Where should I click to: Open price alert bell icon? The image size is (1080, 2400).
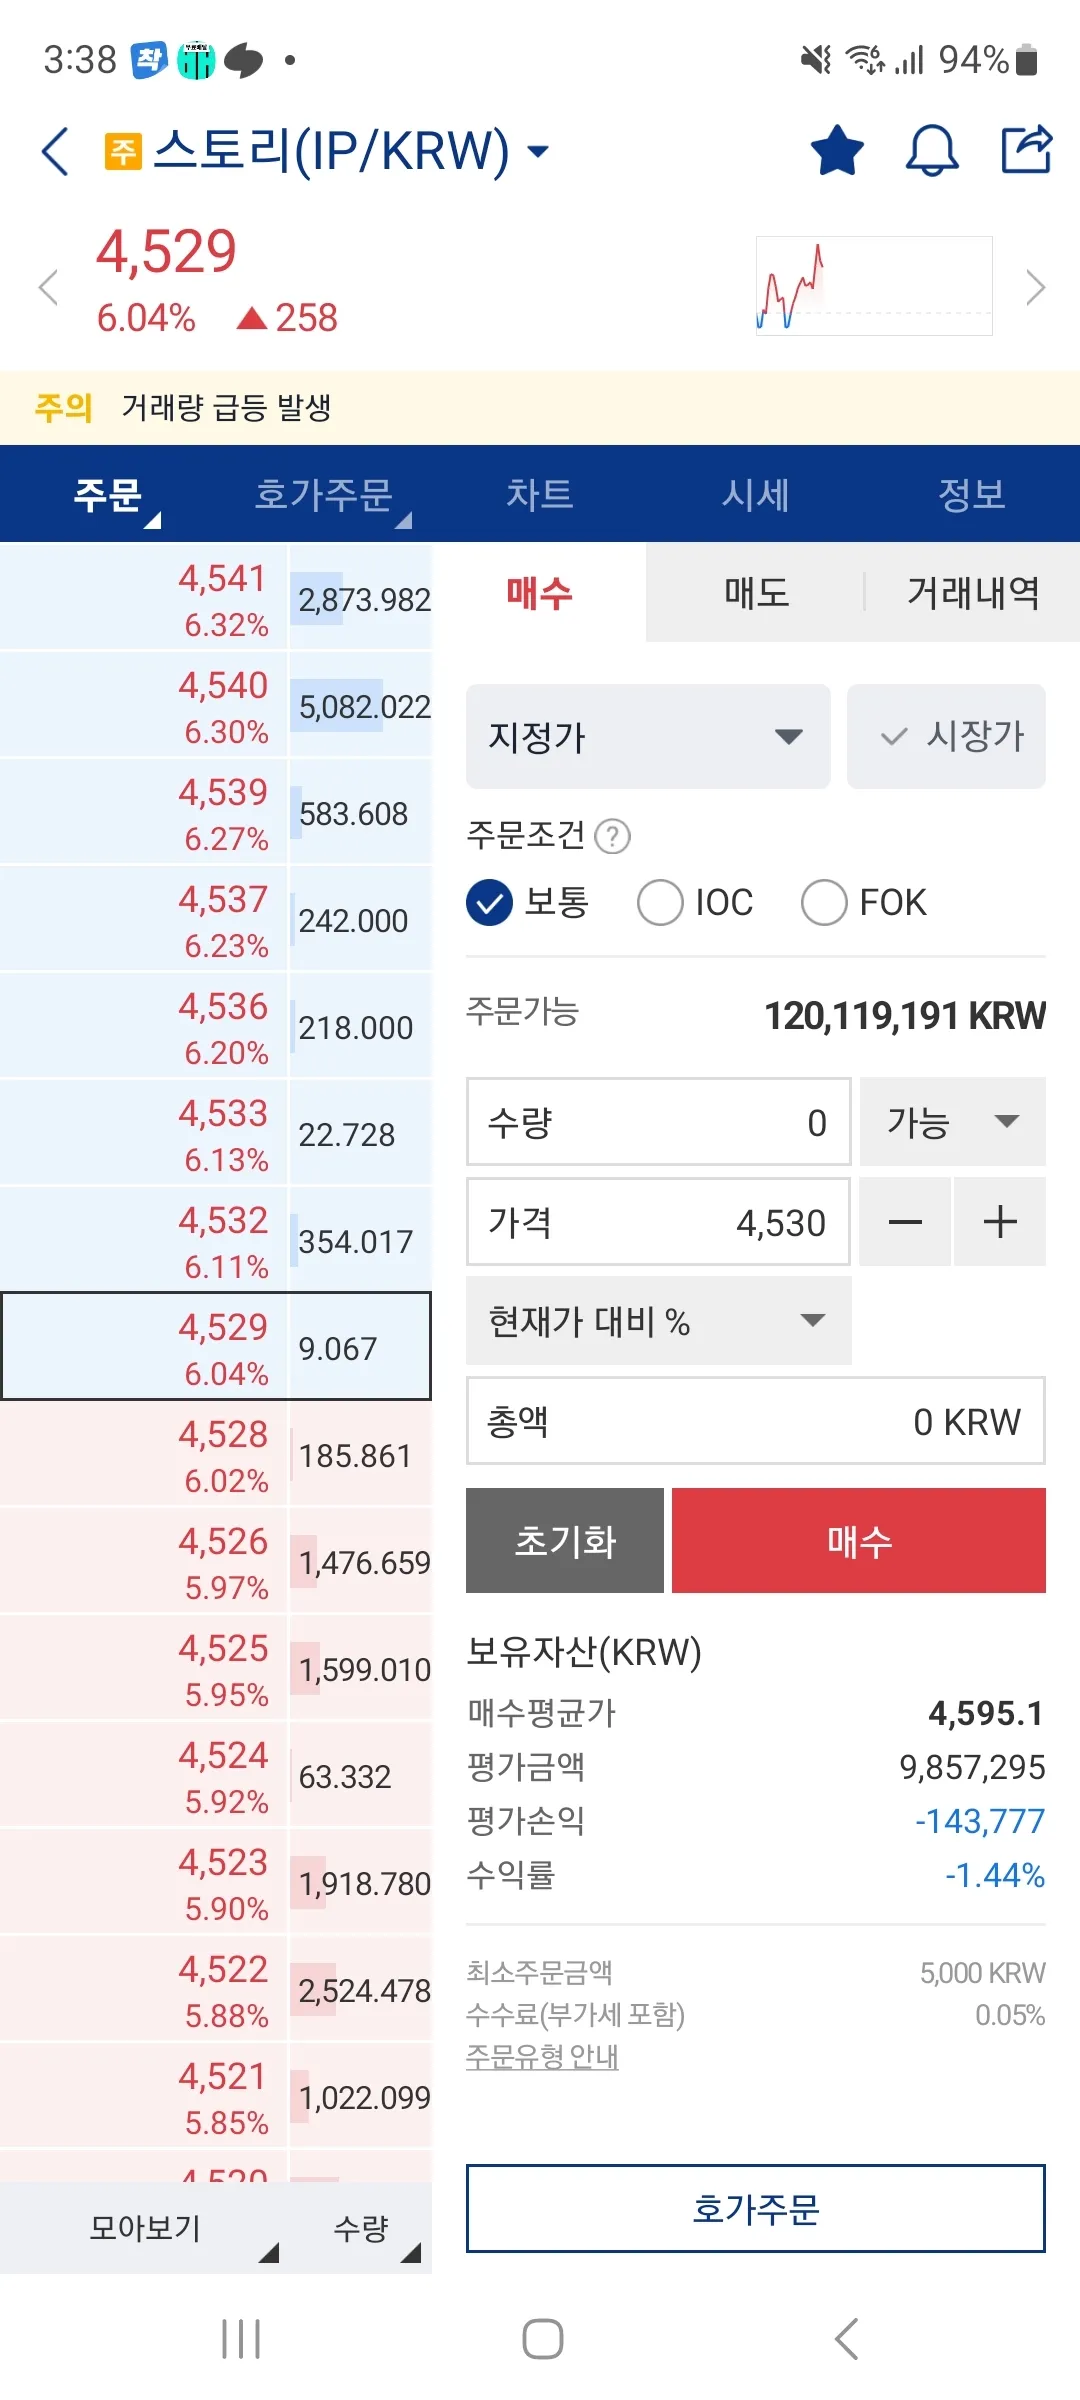point(931,152)
